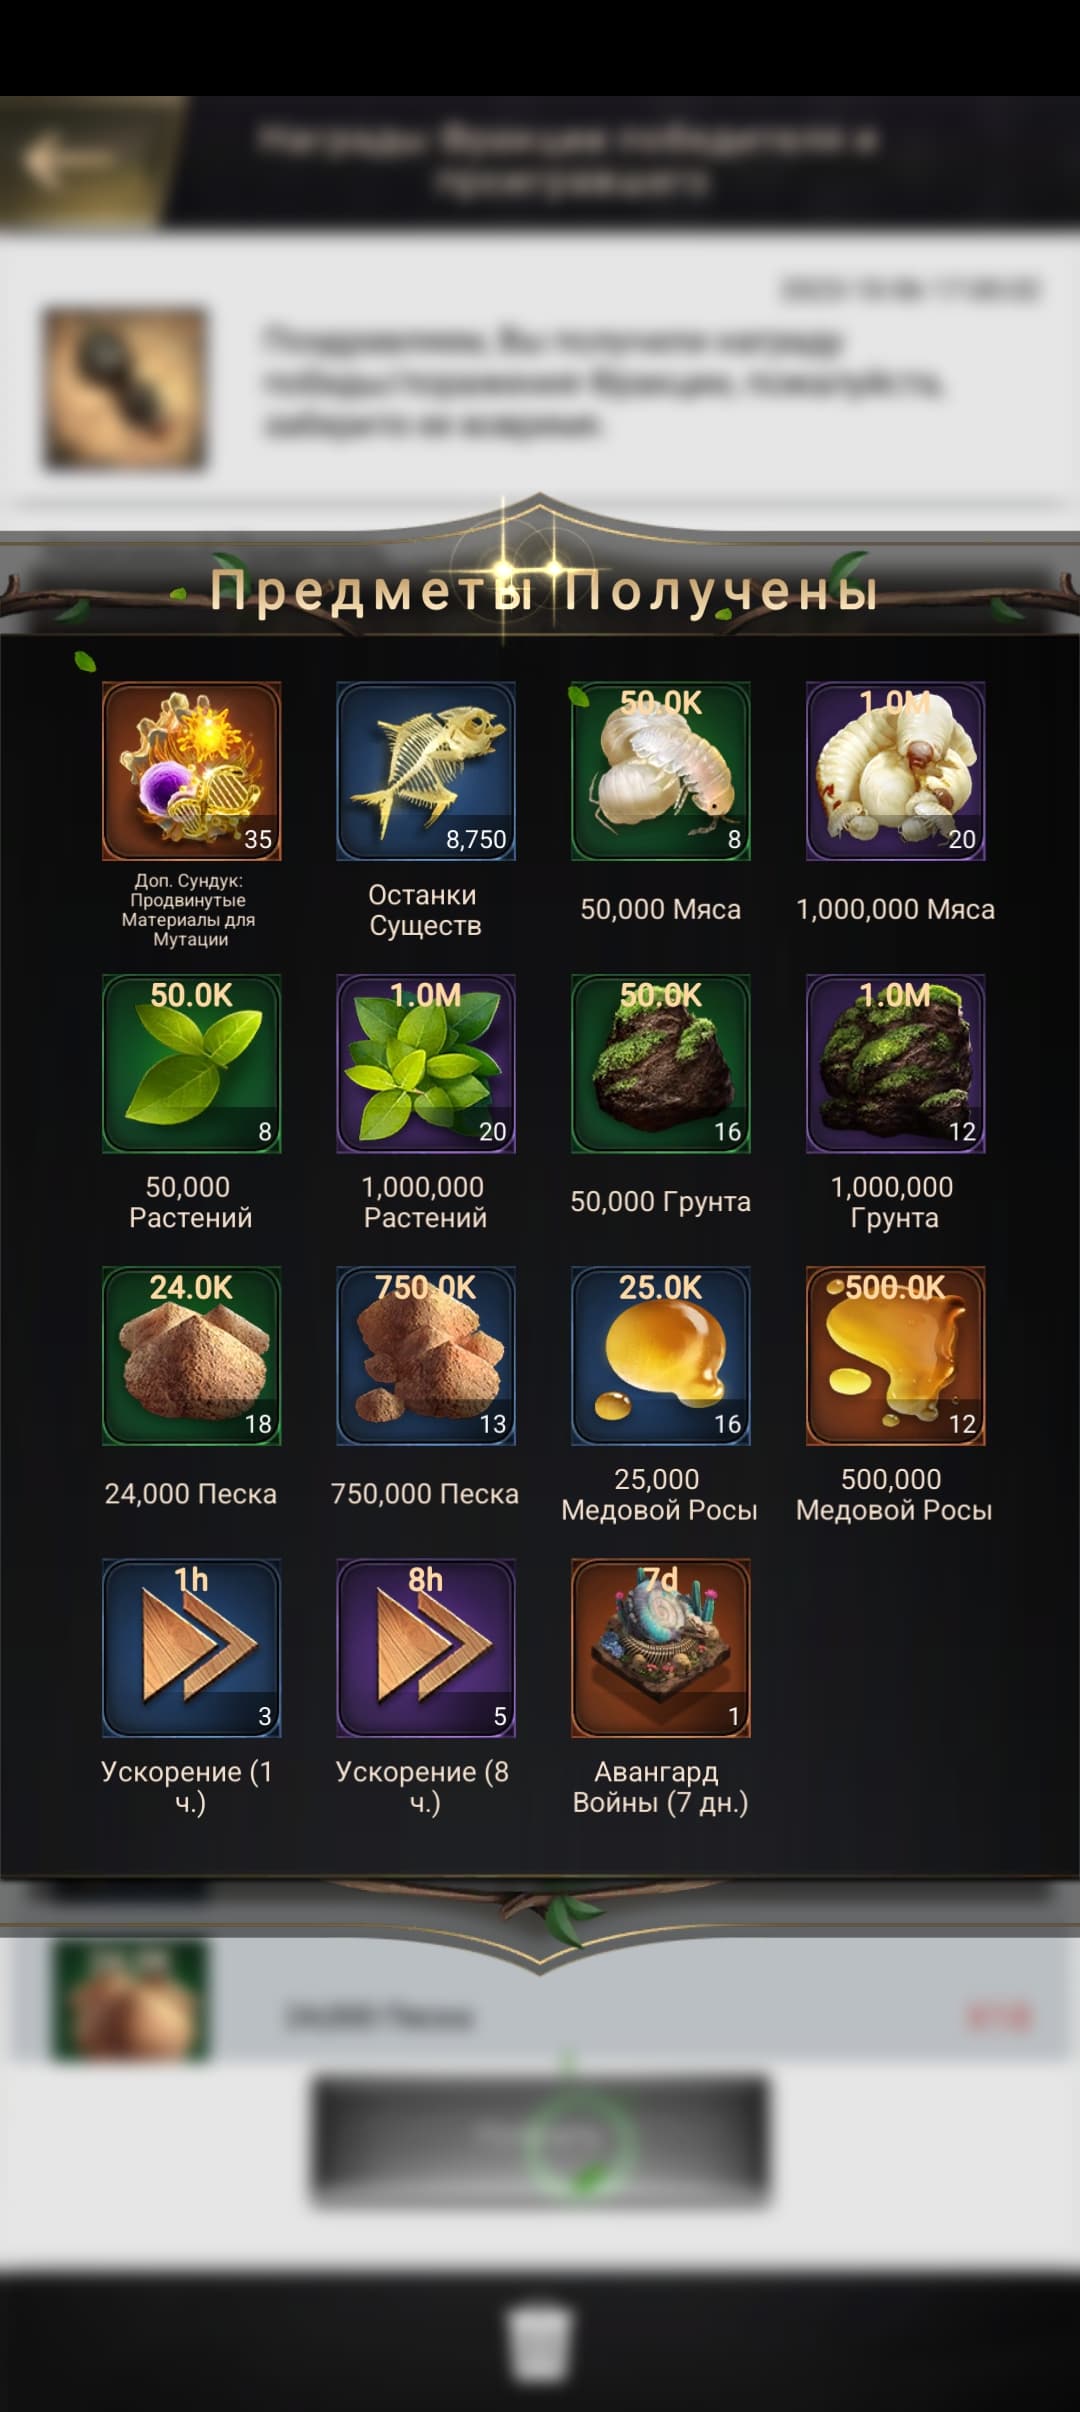The height and width of the screenshot is (2412, 1080).
Task: Tap the 1,000,000 Грунта soil icon
Action: [x=896, y=1063]
